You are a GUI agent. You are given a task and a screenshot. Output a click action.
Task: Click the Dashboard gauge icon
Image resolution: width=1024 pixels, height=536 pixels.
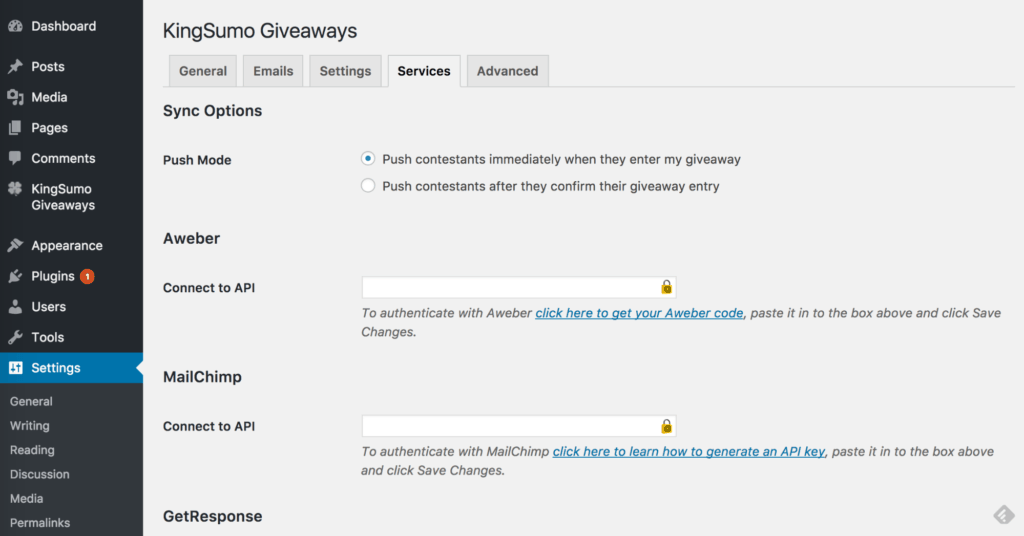point(15,26)
